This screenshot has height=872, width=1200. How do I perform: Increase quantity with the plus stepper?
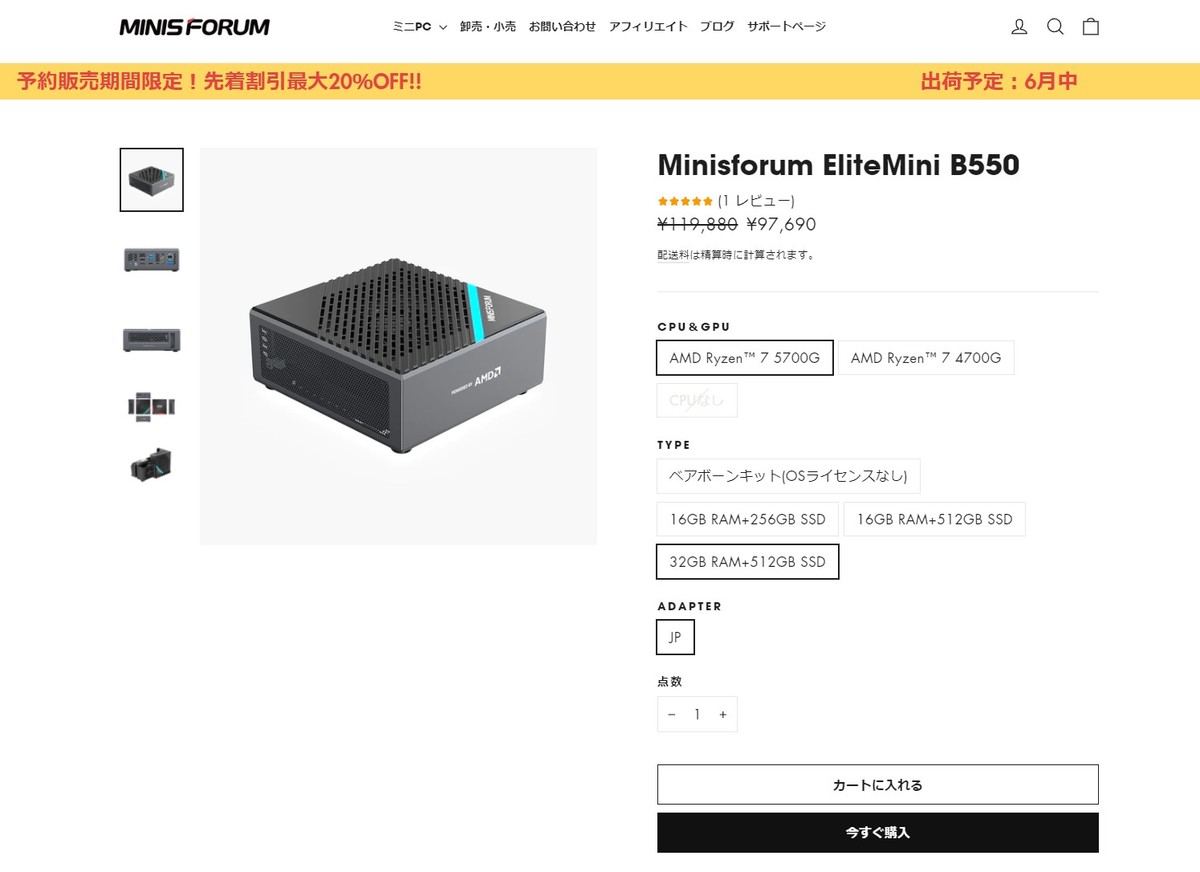(x=722, y=714)
